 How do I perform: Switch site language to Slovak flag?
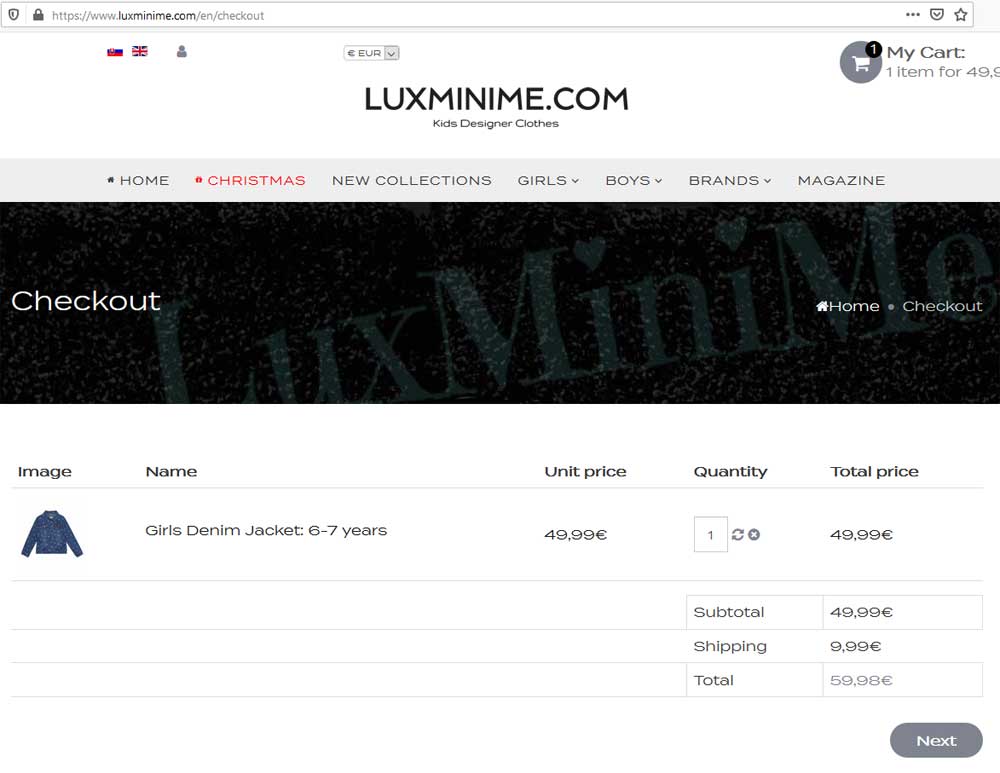(115, 52)
